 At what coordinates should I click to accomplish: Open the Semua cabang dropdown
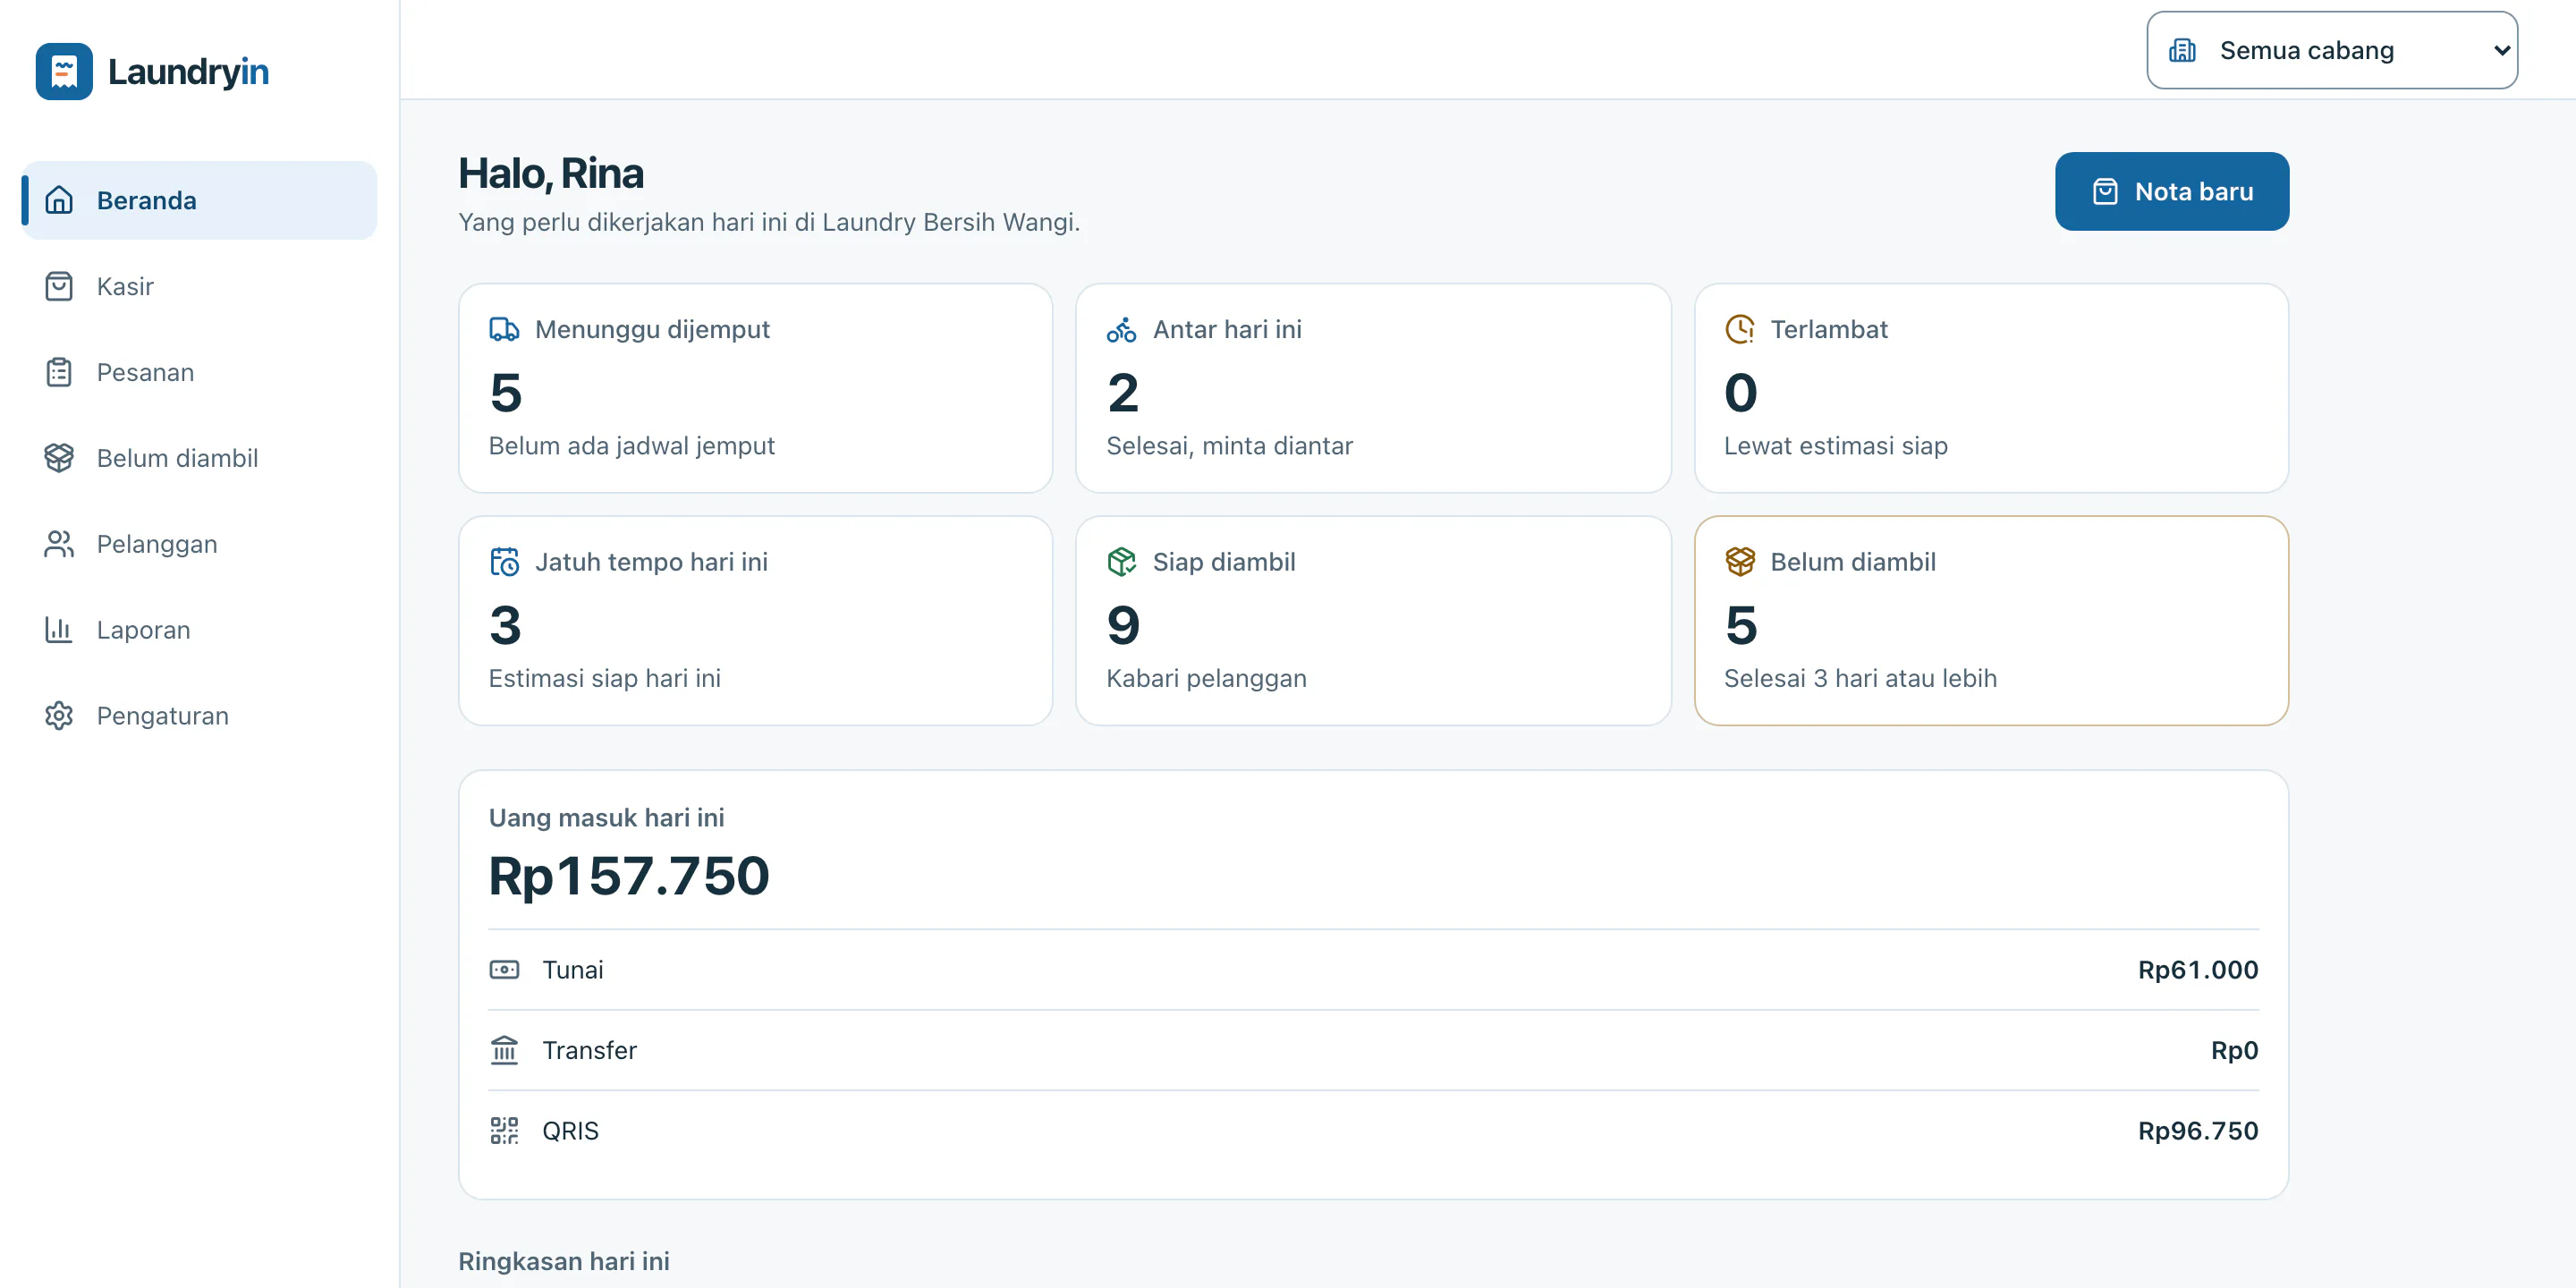click(2331, 50)
